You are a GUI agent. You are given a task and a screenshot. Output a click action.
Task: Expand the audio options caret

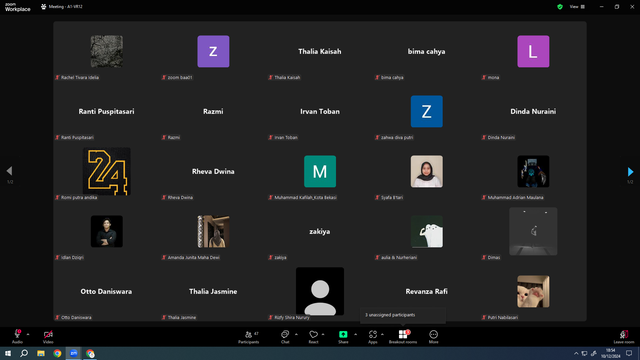(x=28, y=334)
